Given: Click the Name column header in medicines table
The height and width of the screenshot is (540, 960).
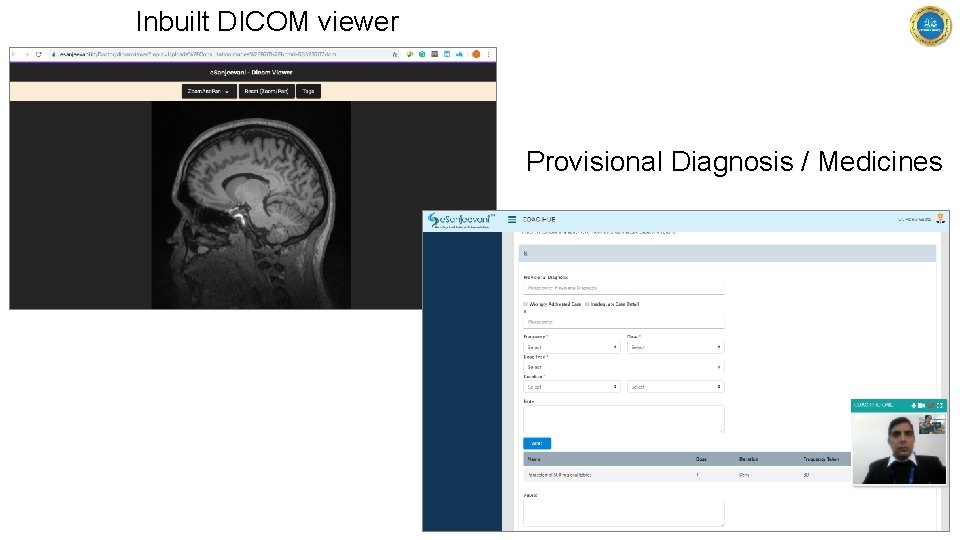Looking at the screenshot, I should pyautogui.click(x=534, y=459).
